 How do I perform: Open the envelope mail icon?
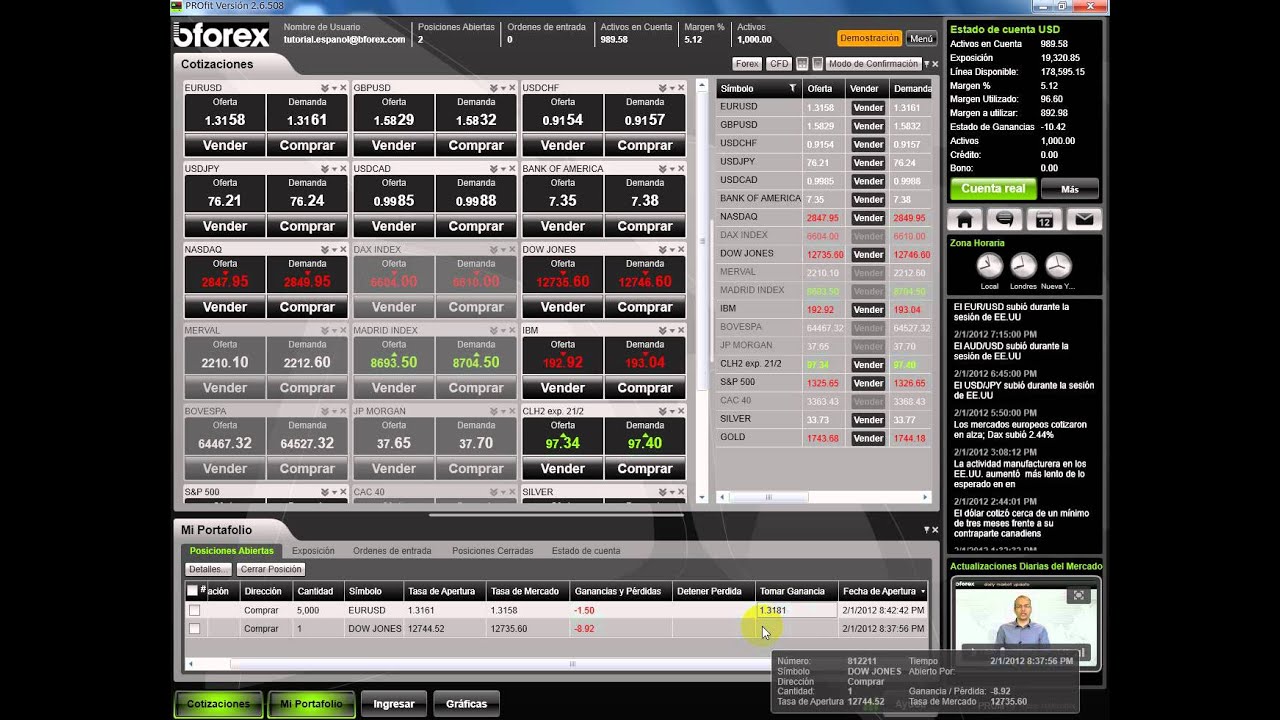pyautogui.click(x=1083, y=220)
